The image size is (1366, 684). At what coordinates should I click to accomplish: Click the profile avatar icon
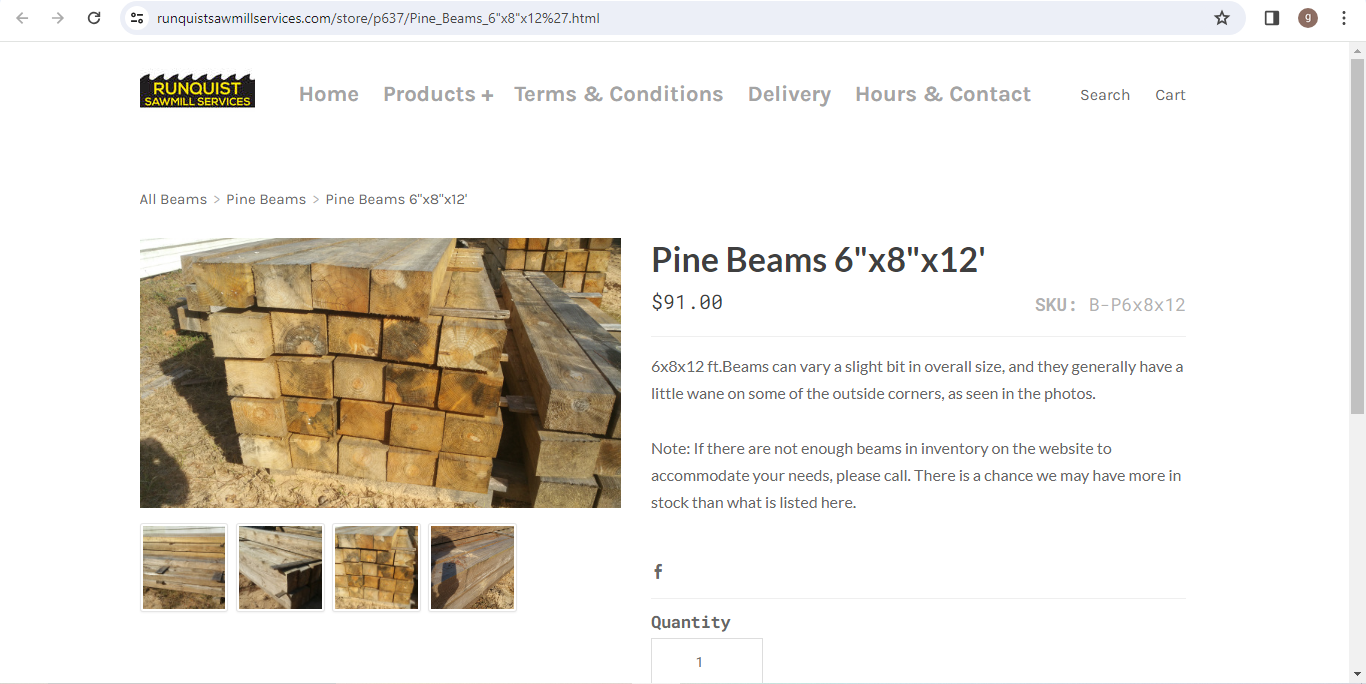coord(1308,18)
